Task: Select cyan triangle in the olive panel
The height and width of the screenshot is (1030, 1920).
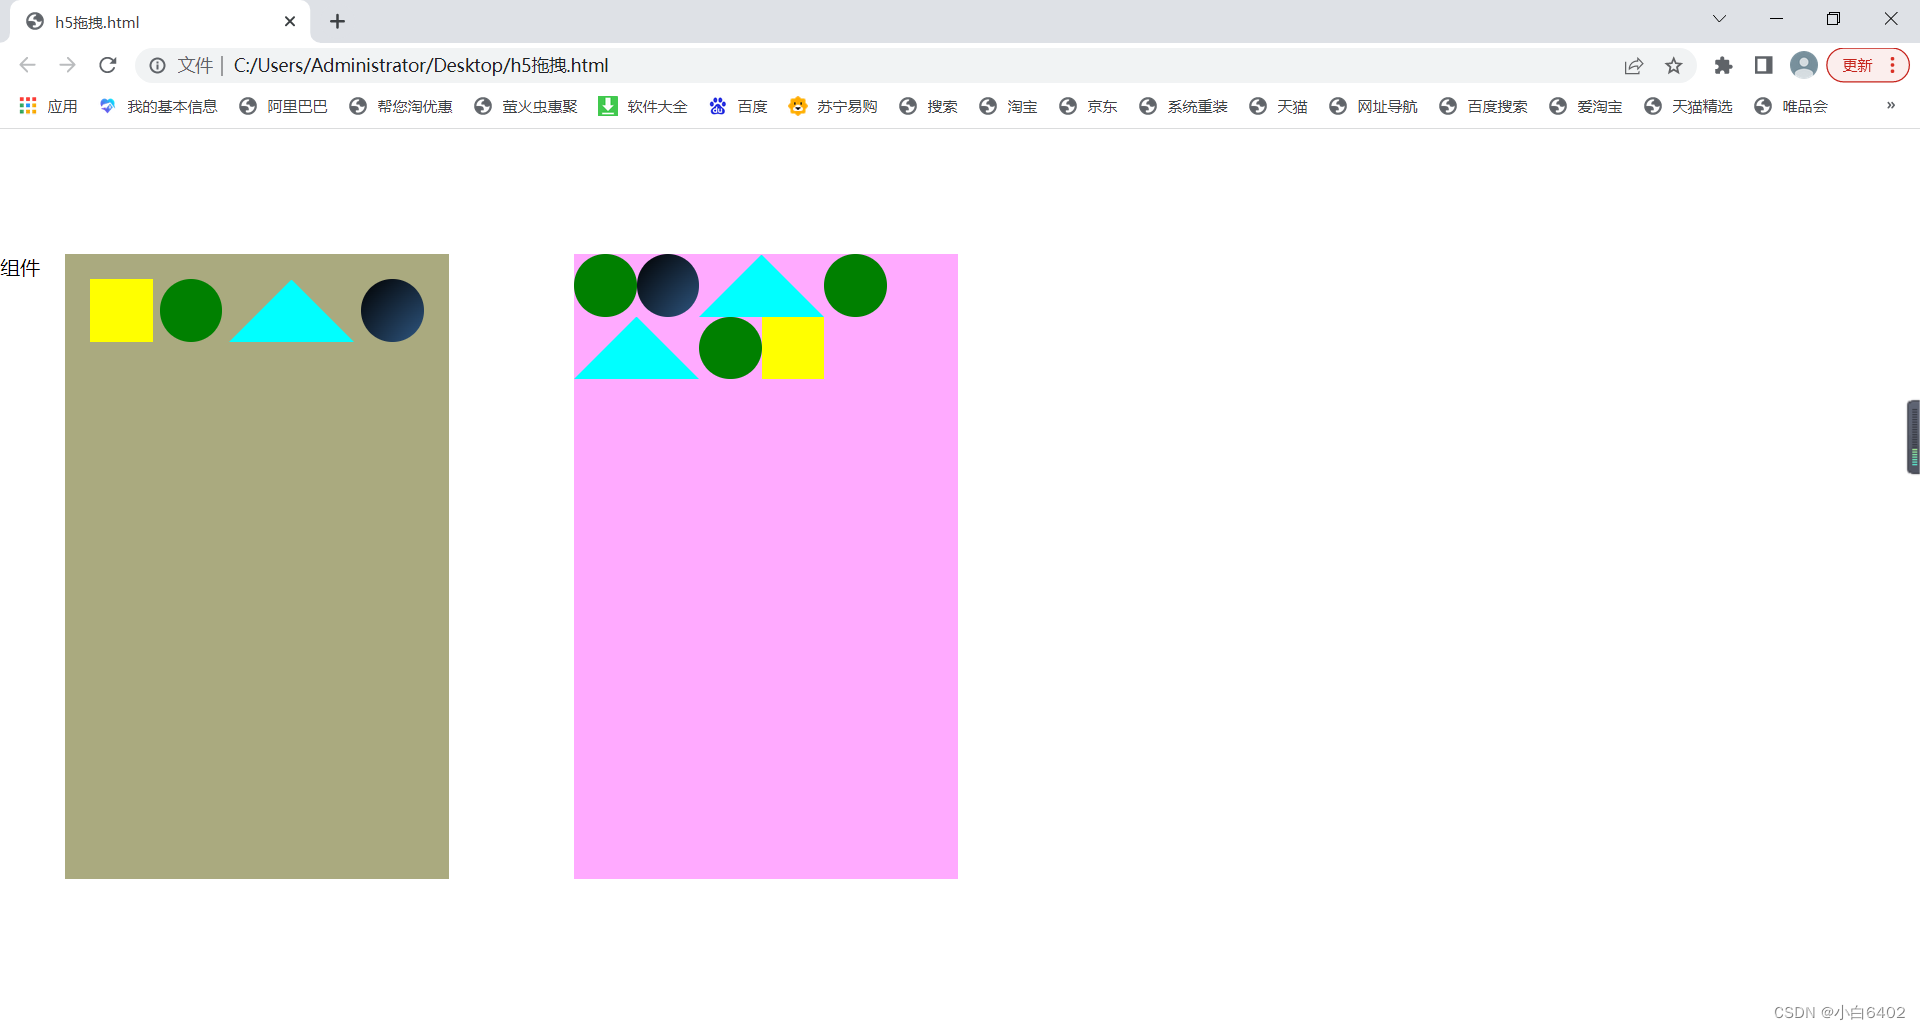Action: (x=291, y=318)
